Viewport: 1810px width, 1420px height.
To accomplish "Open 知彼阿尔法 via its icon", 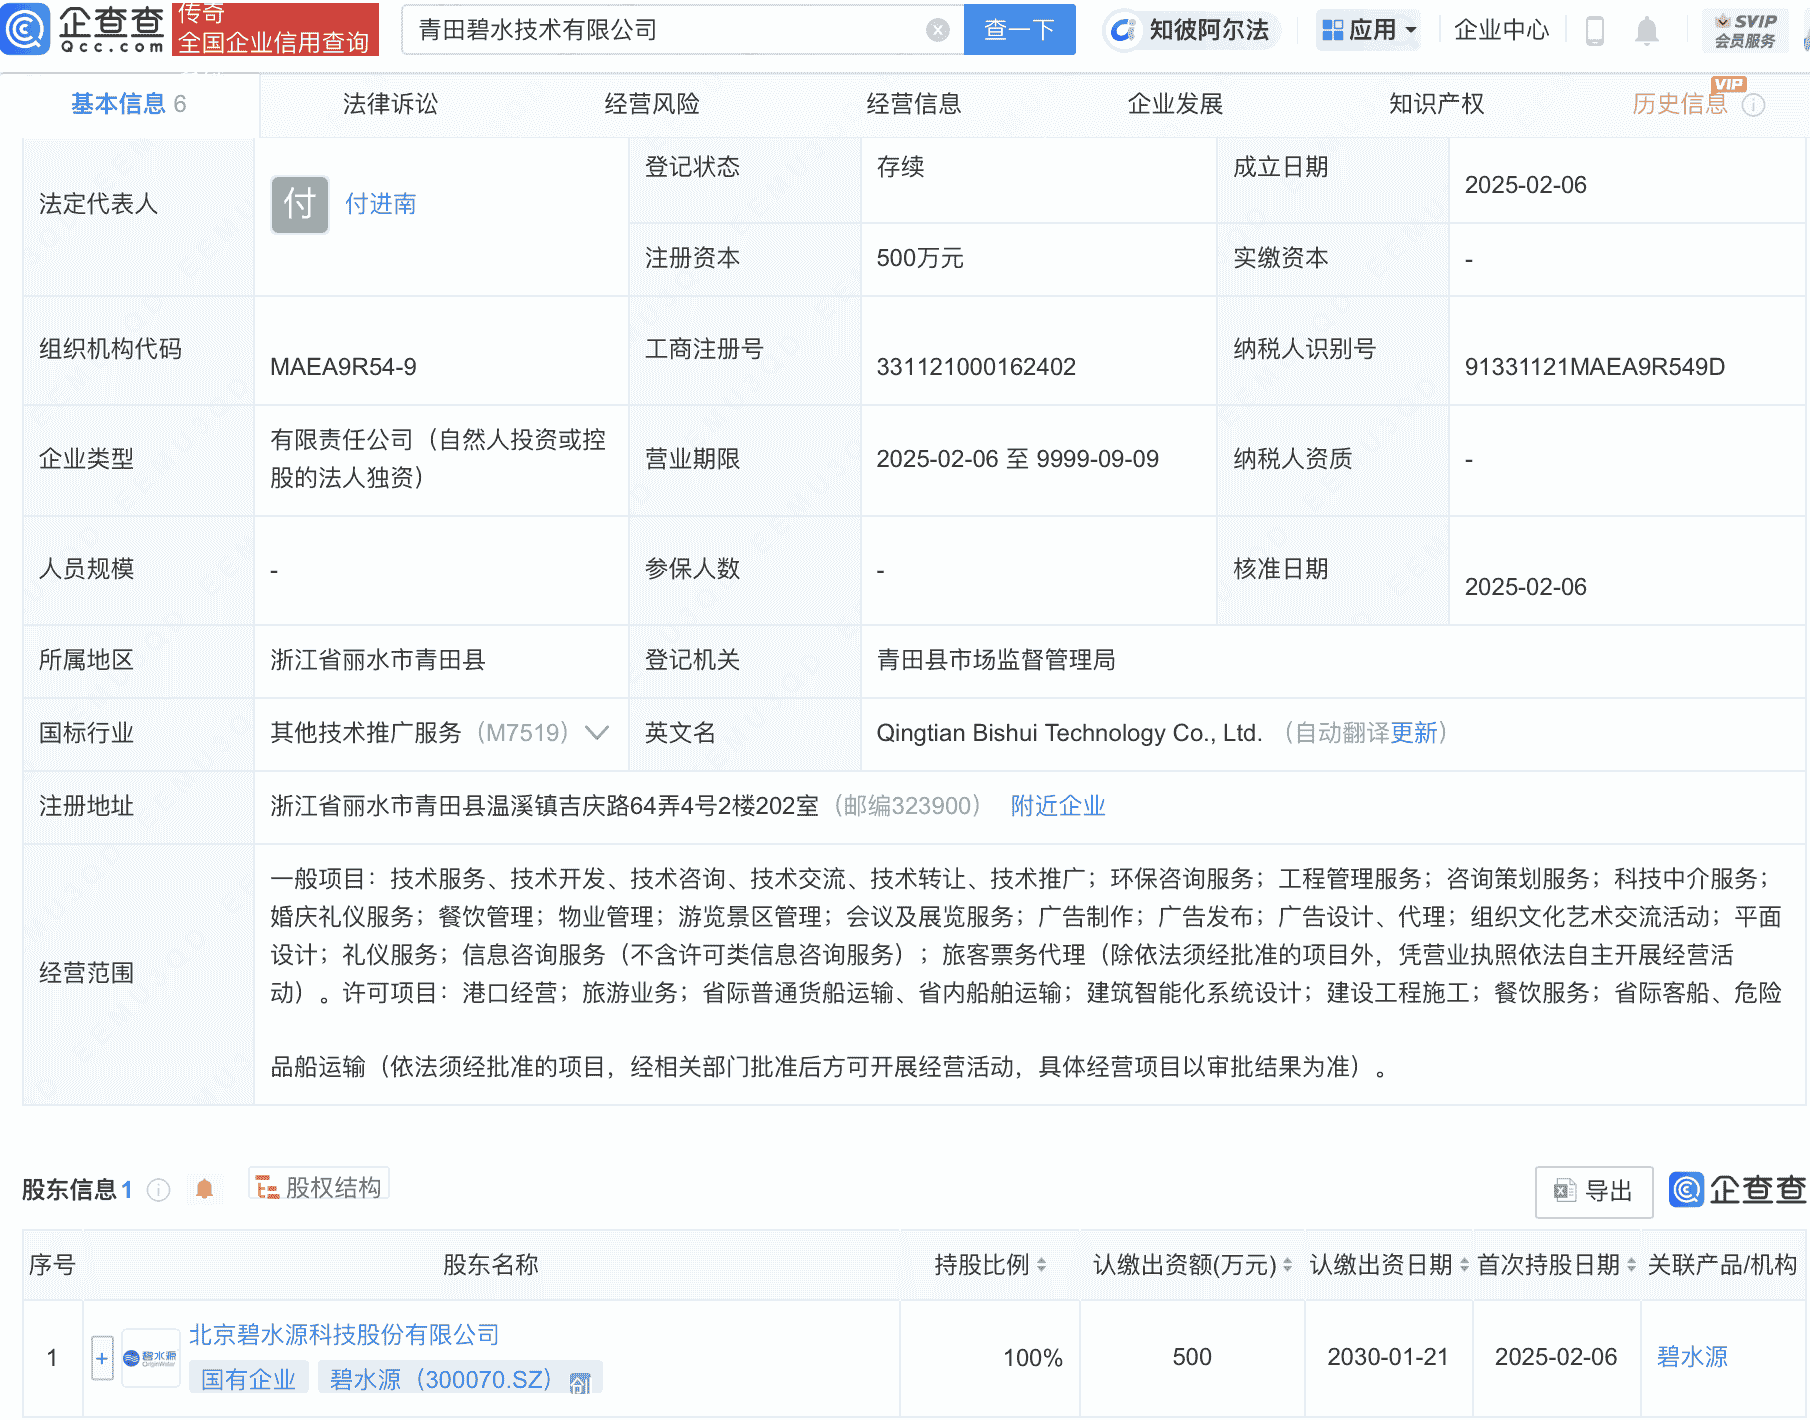I will [x=1124, y=30].
